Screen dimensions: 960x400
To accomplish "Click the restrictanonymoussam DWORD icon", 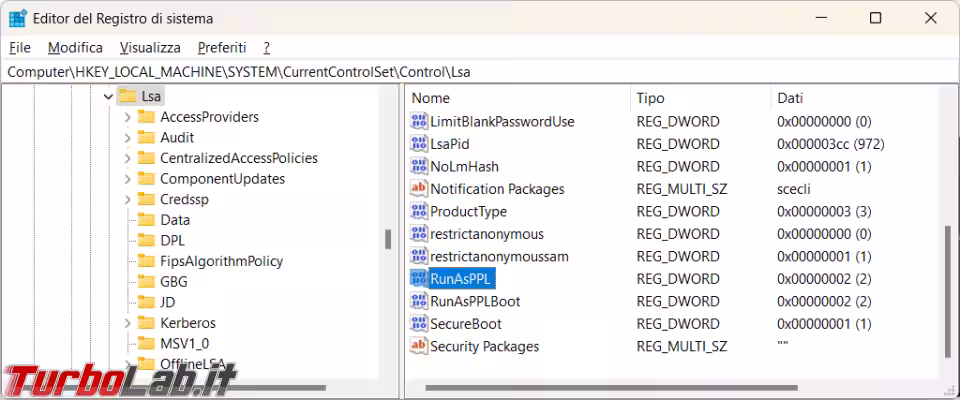I will point(419,256).
